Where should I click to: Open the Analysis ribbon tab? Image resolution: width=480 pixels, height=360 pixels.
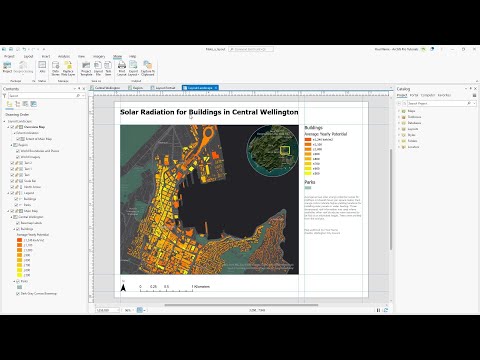(64, 56)
